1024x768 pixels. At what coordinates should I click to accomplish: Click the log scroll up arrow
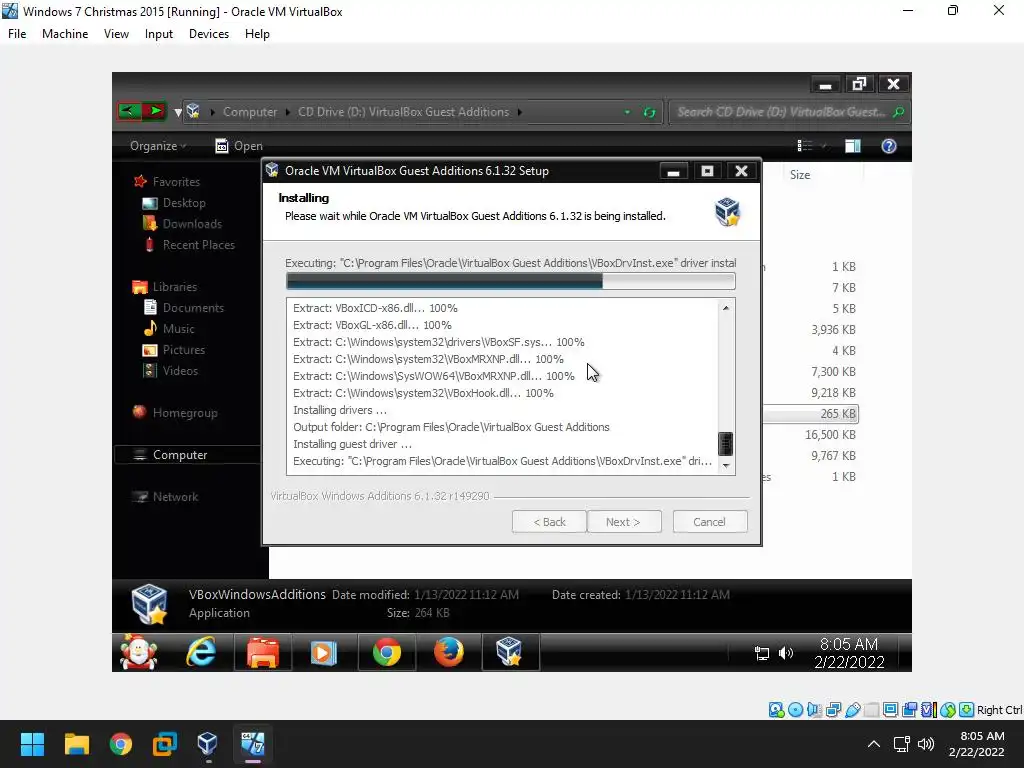click(726, 308)
